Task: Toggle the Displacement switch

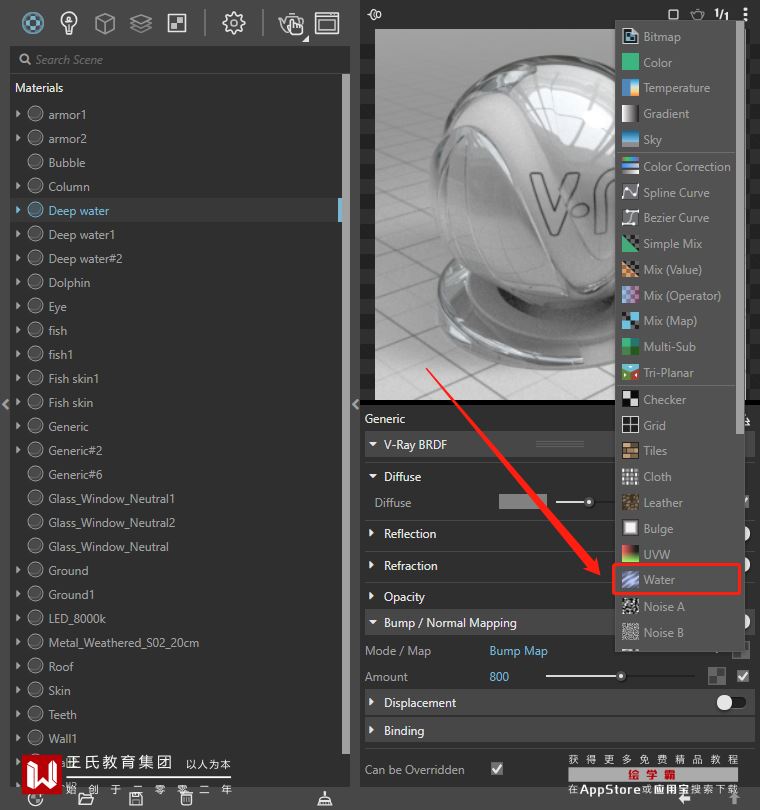Action: coord(731,702)
